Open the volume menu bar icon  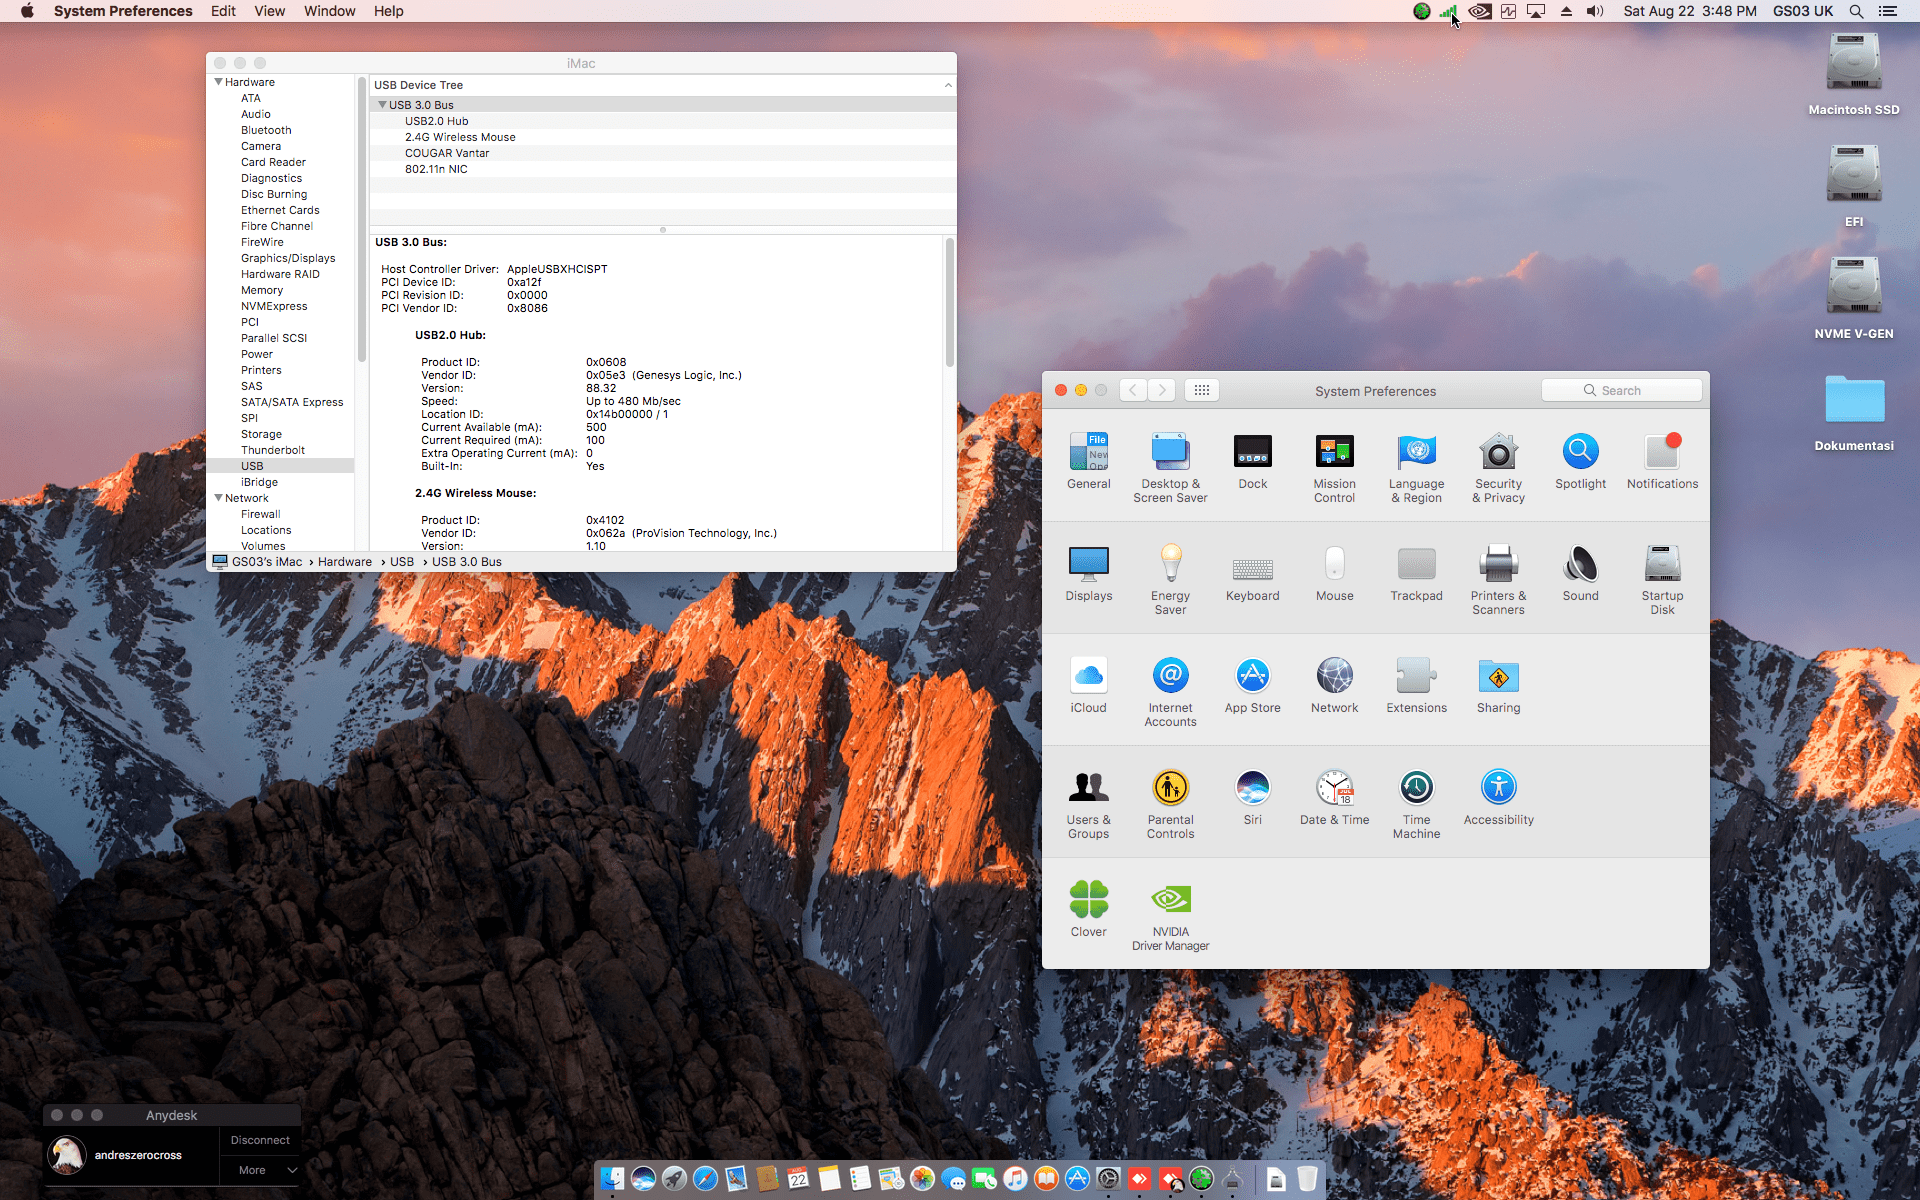[x=1595, y=11]
